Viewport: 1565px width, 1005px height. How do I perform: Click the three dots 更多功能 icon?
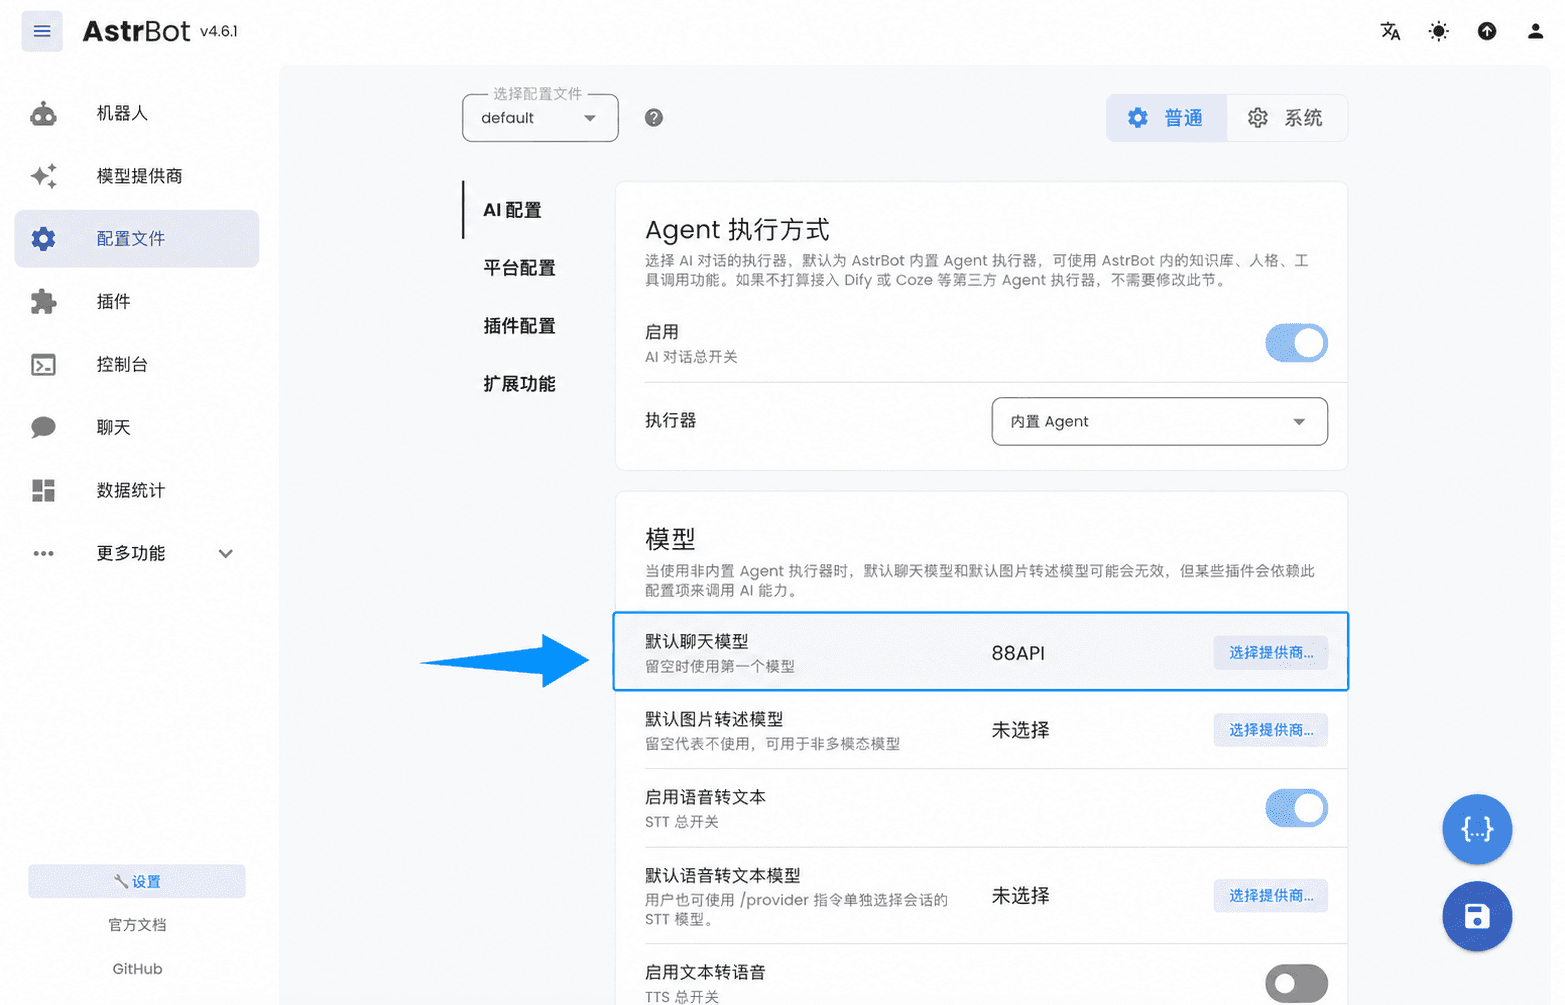pyautogui.click(x=43, y=553)
